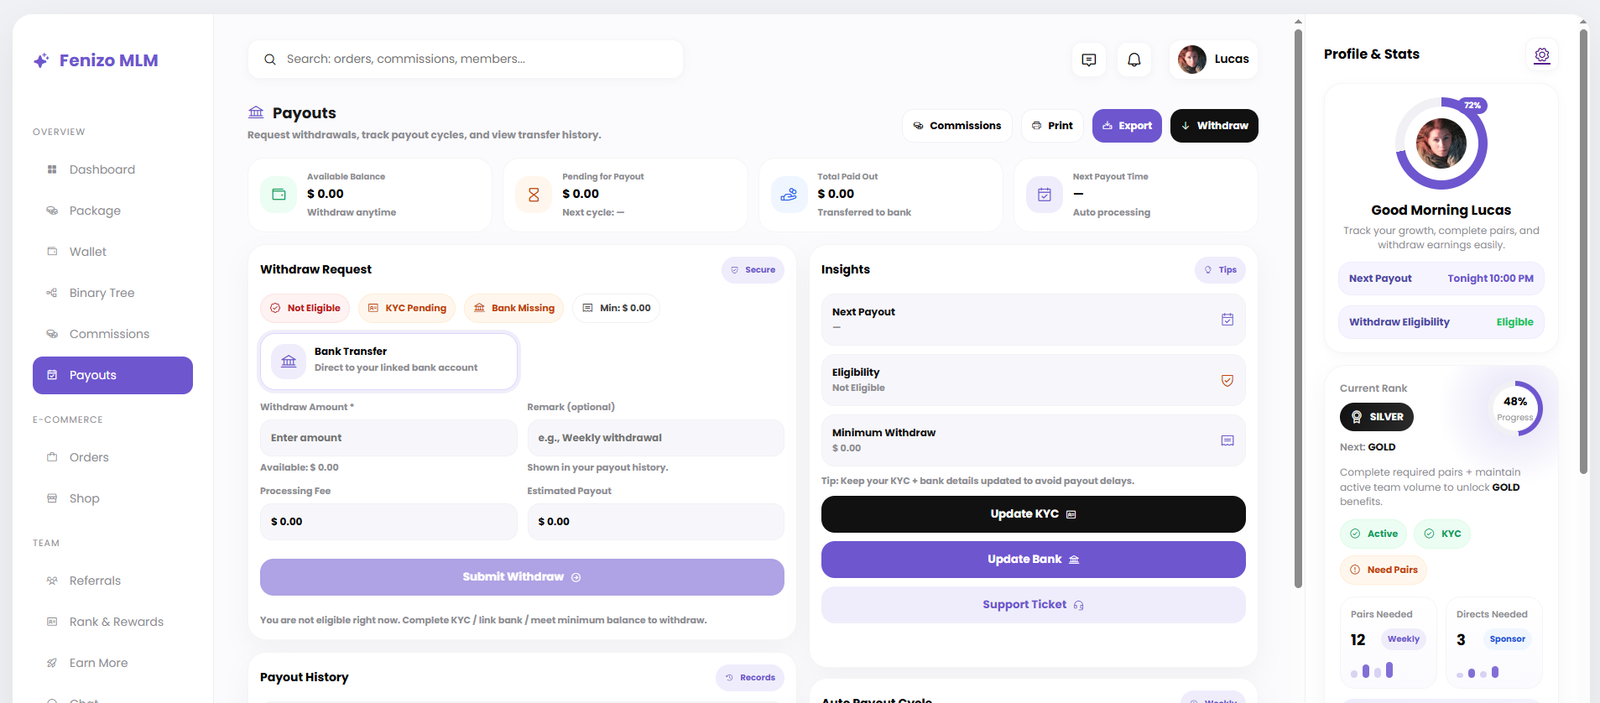This screenshot has height=703, width=1600.
Task: Click the Fenizo MLM logo icon
Action: pyautogui.click(x=41, y=60)
